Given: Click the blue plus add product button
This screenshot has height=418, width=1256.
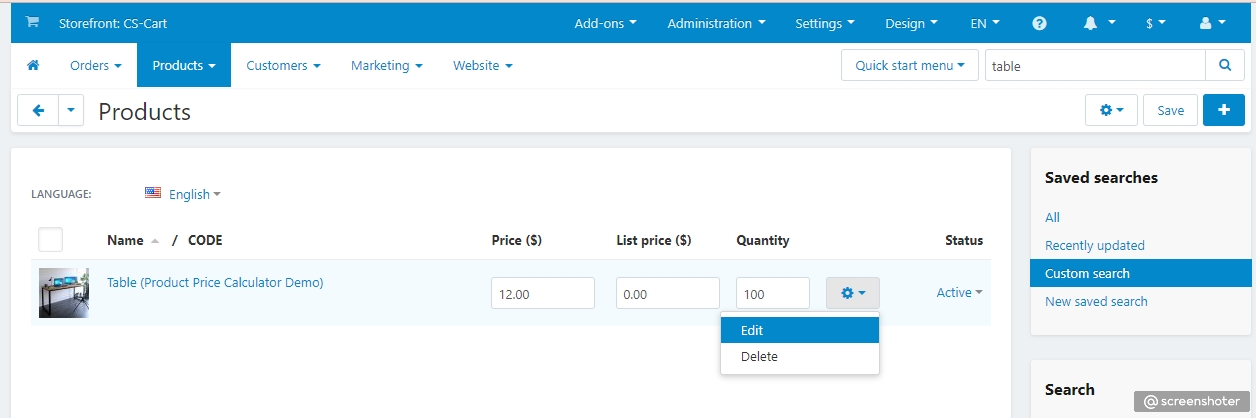Looking at the screenshot, I should [1223, 110].
